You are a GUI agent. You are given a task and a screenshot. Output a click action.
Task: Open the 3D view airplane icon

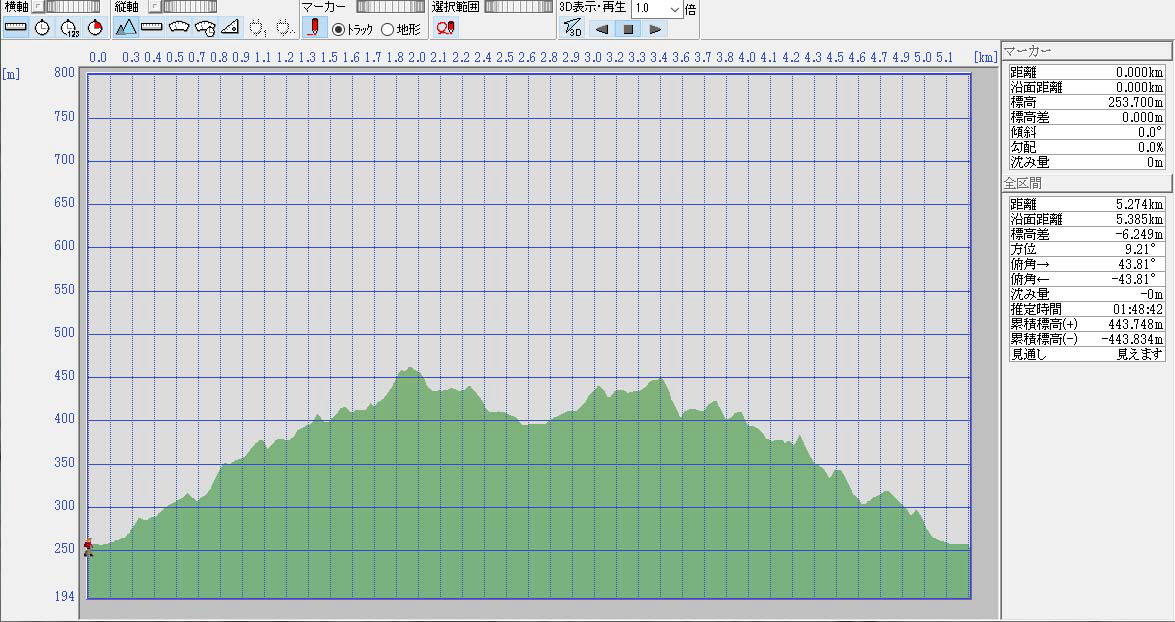572,28
